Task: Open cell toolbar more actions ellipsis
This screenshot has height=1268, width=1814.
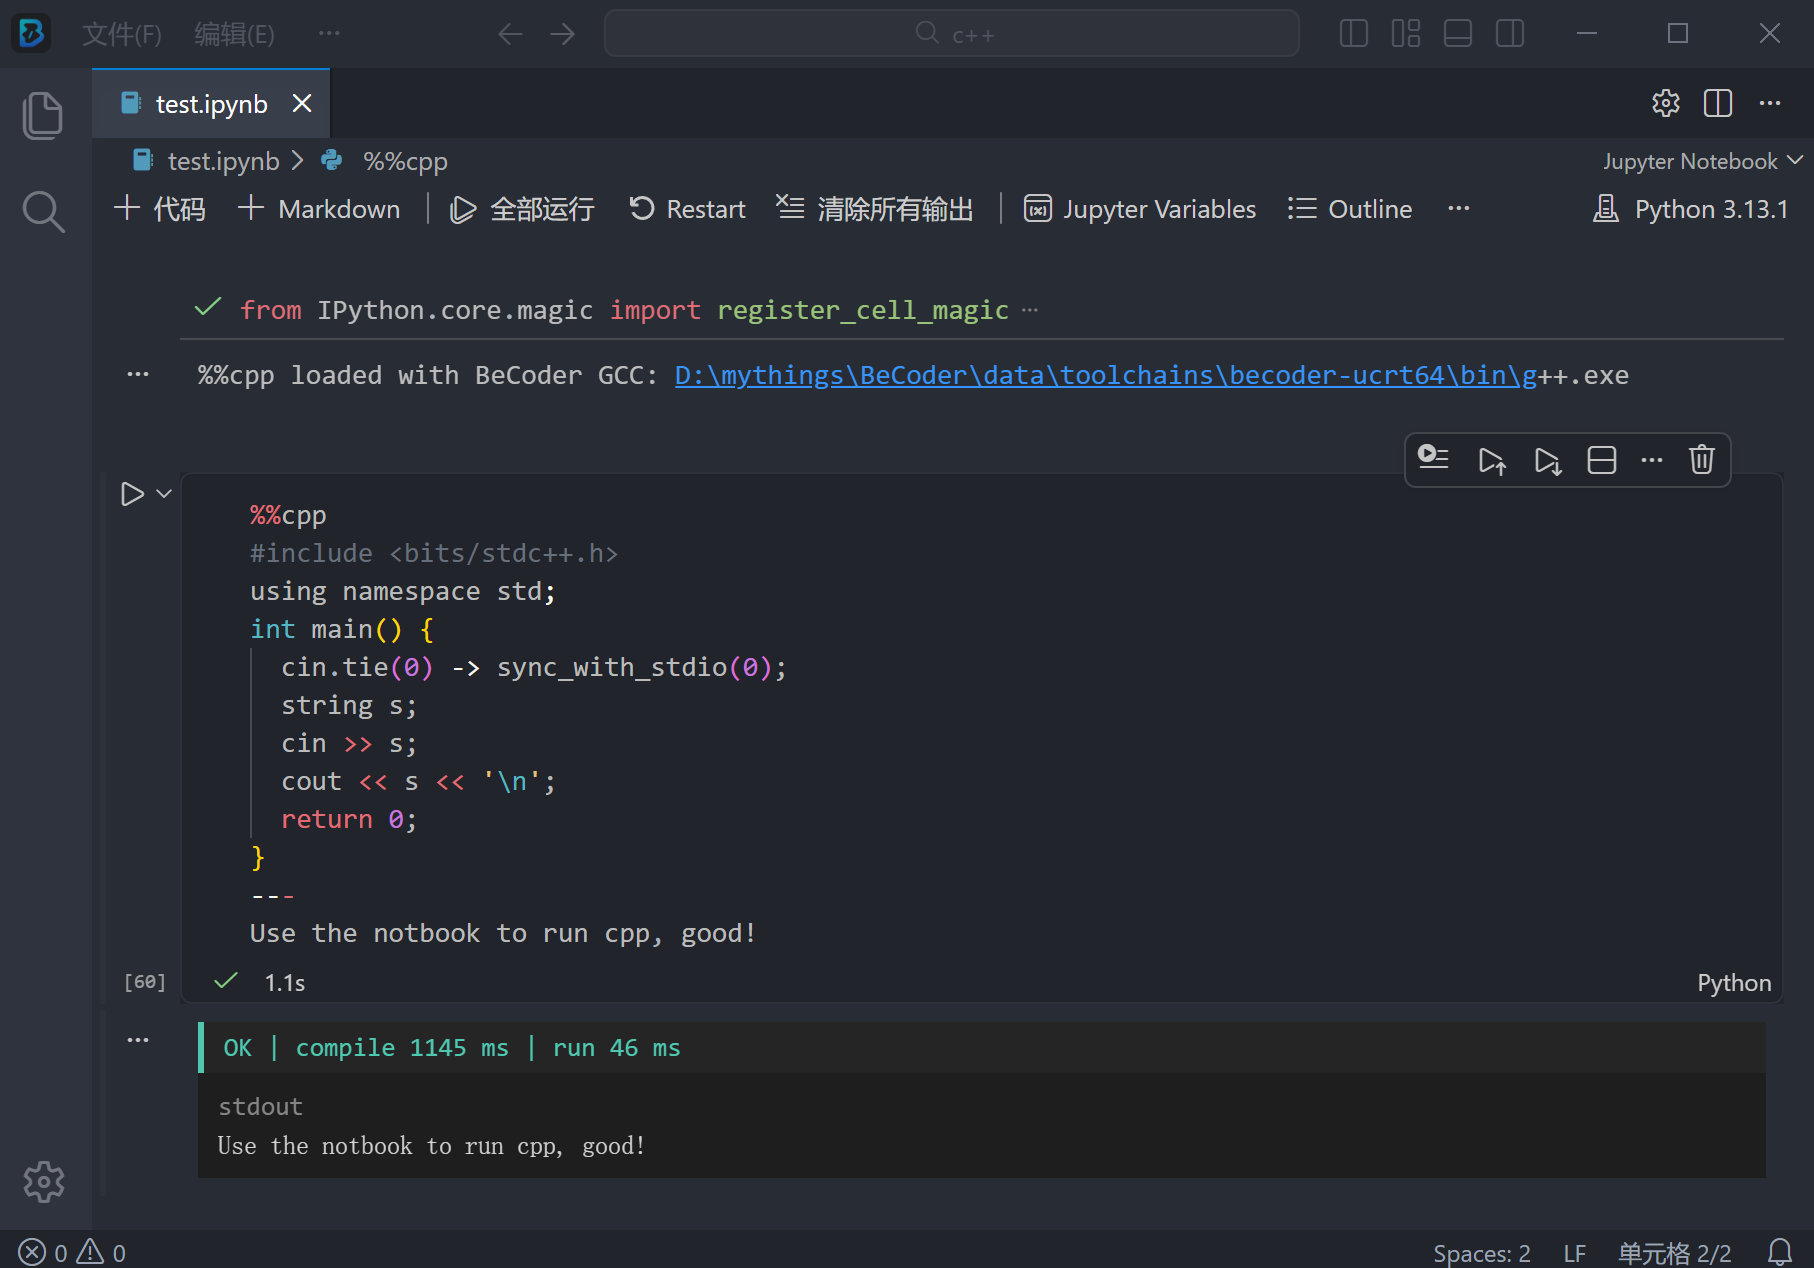Action: tap(1652, 459)
